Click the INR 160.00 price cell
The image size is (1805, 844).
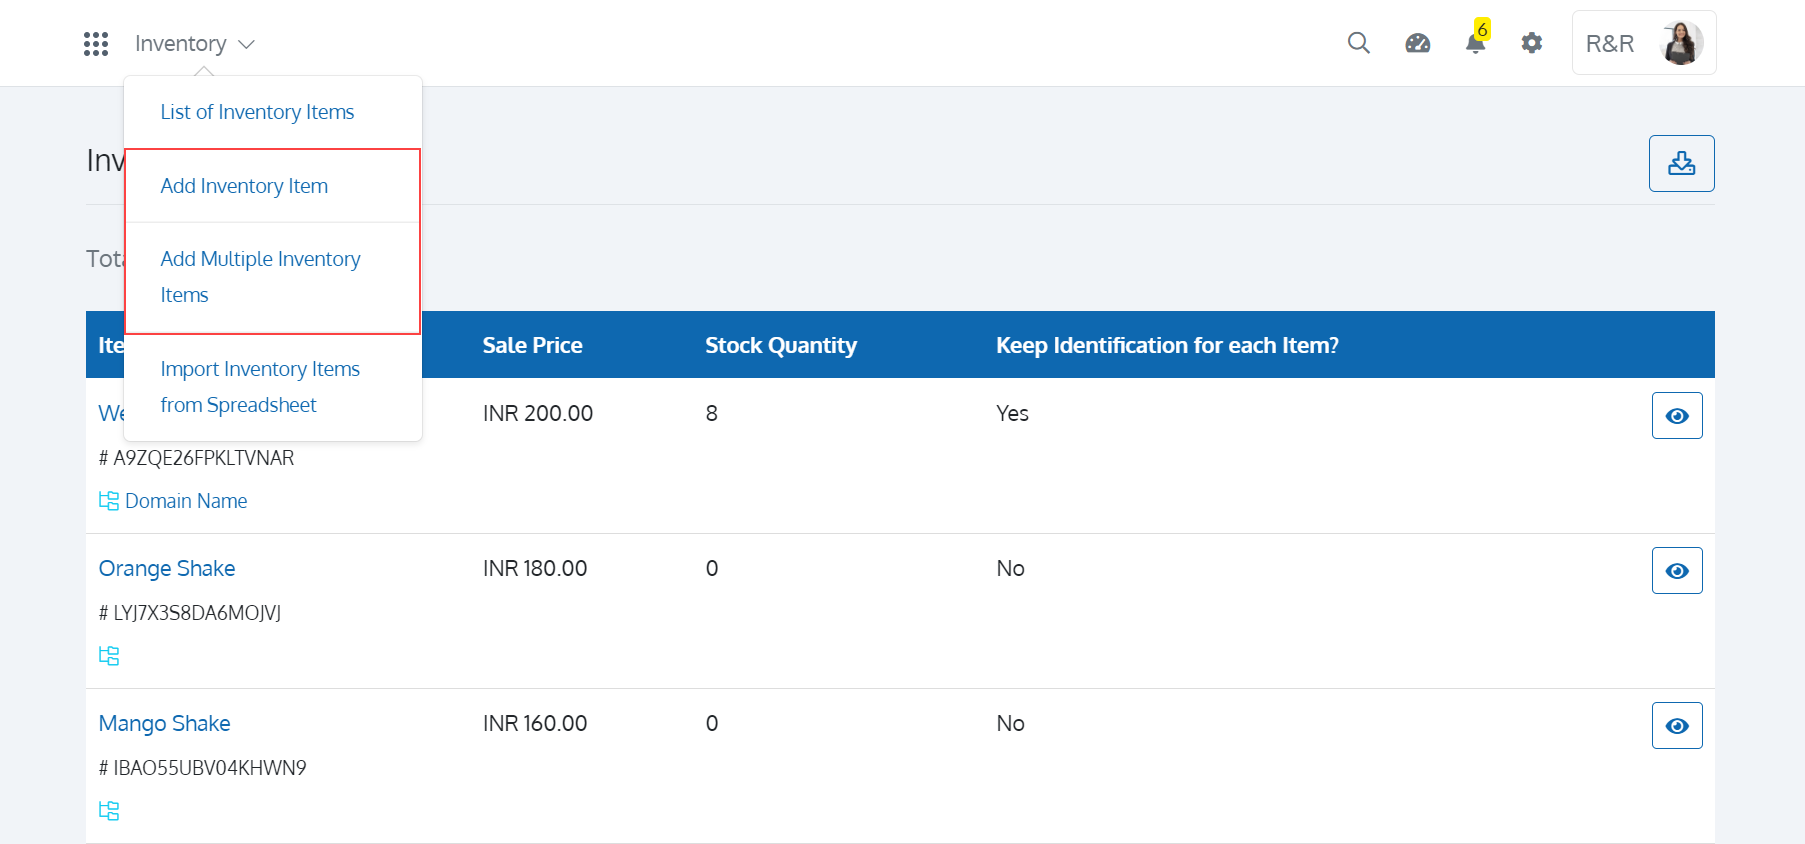[x=535, y=723]
